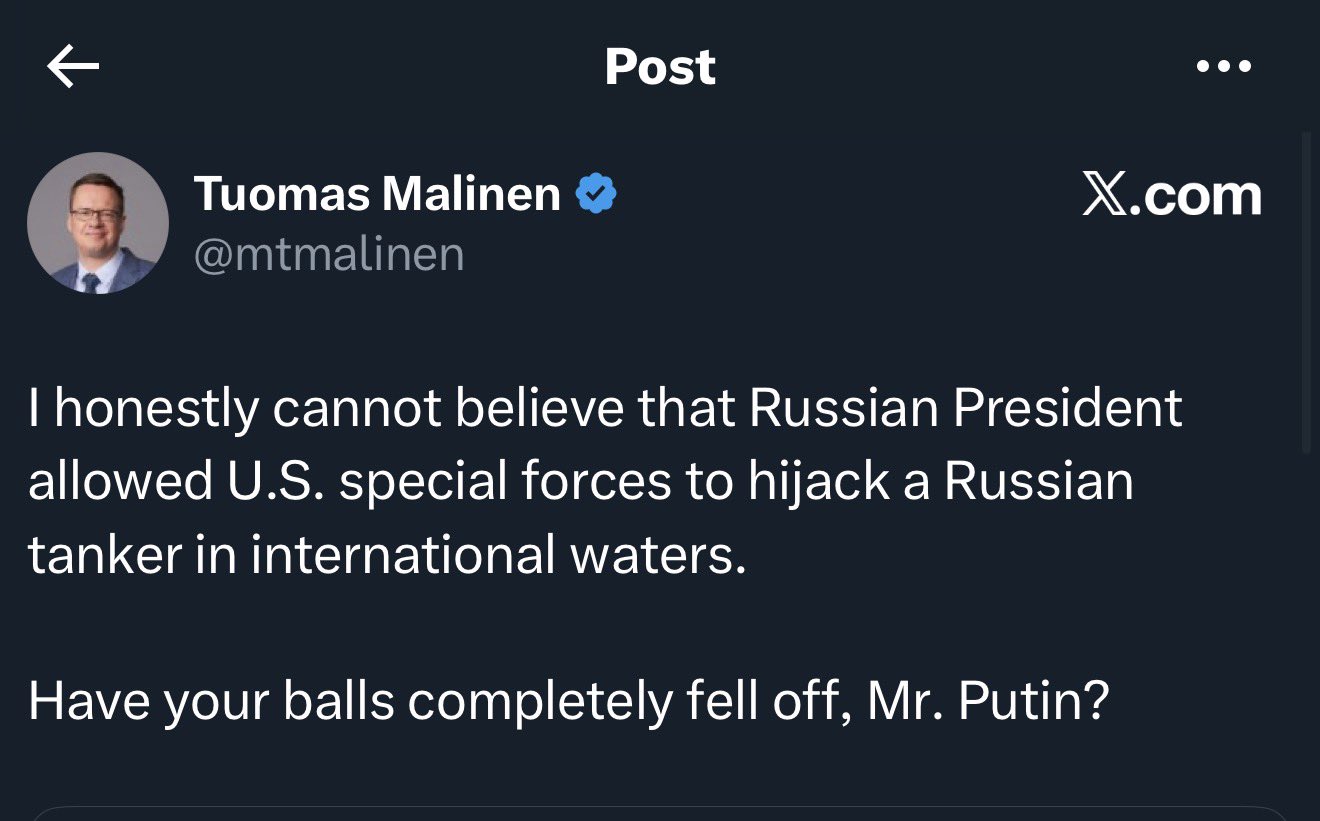1320x821 pixels.
Task: Open the embedded card below the post
Action: click(660, 813)
